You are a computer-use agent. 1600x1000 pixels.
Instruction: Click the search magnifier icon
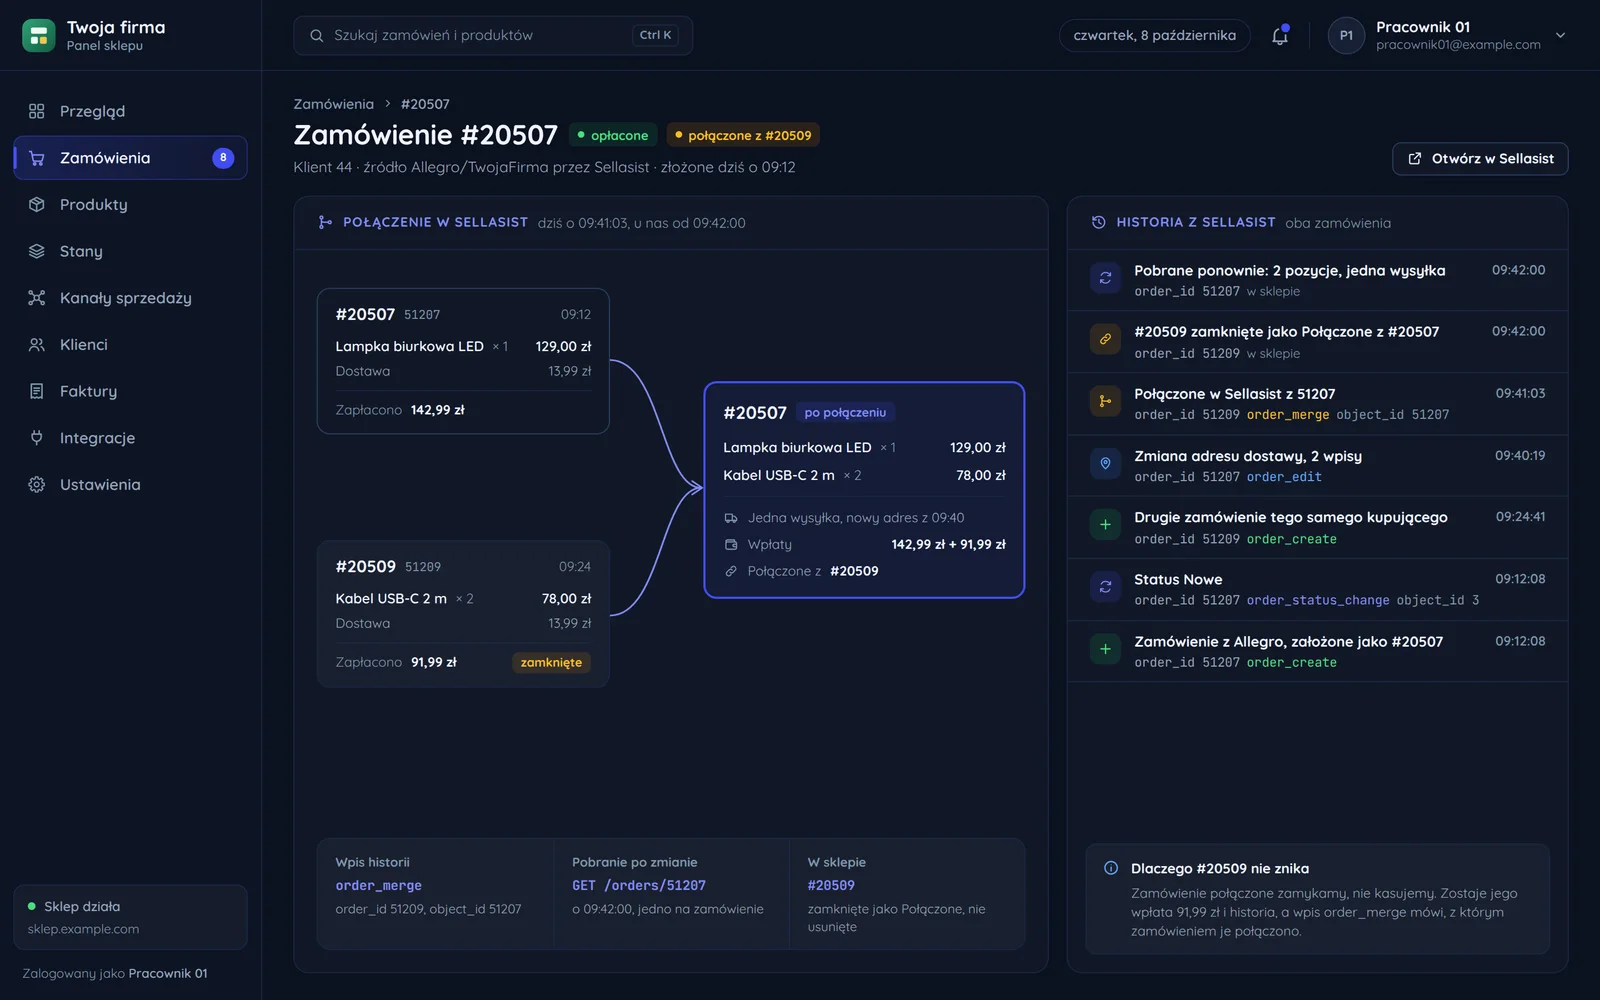[316, 35]
